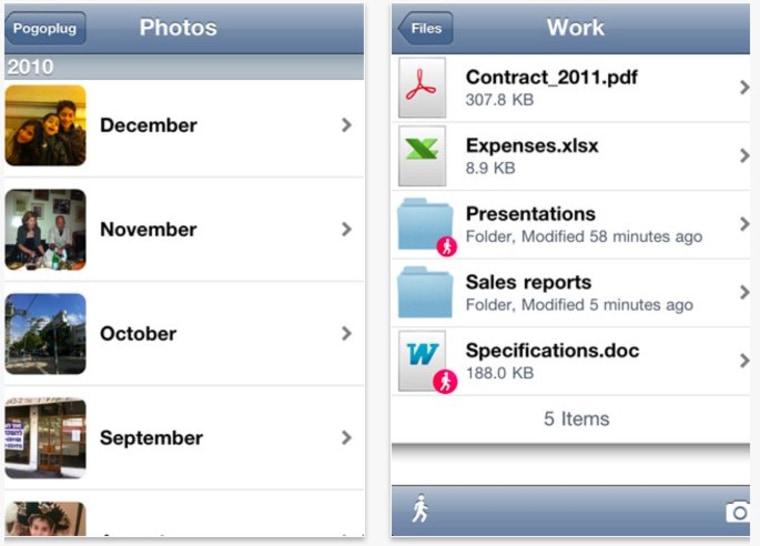Click the chevron beside Contract_2011.pdf
The width and height of the screenshot is (760, 546).
point(744,87)
